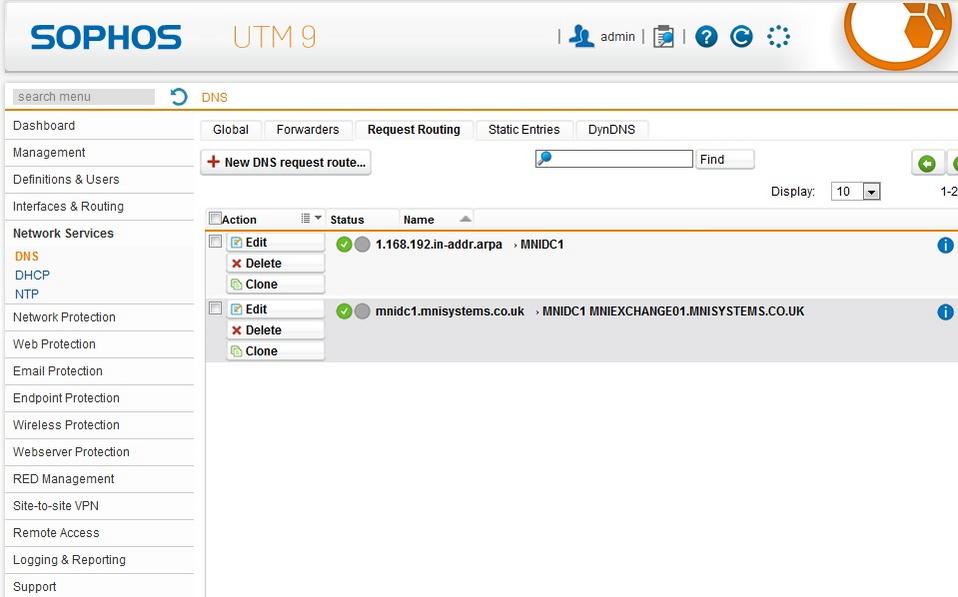Click the help question mark icon
958x597 pixels.
[x=706, y=37]
